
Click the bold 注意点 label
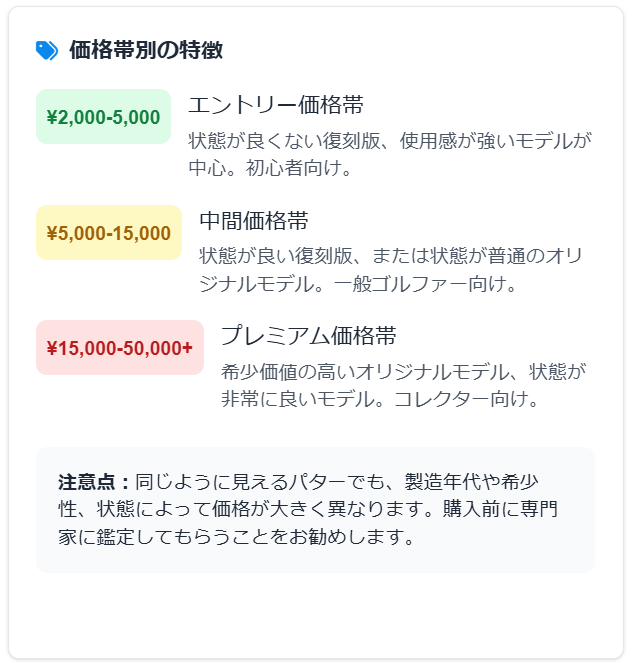click(x=94, y=481)
